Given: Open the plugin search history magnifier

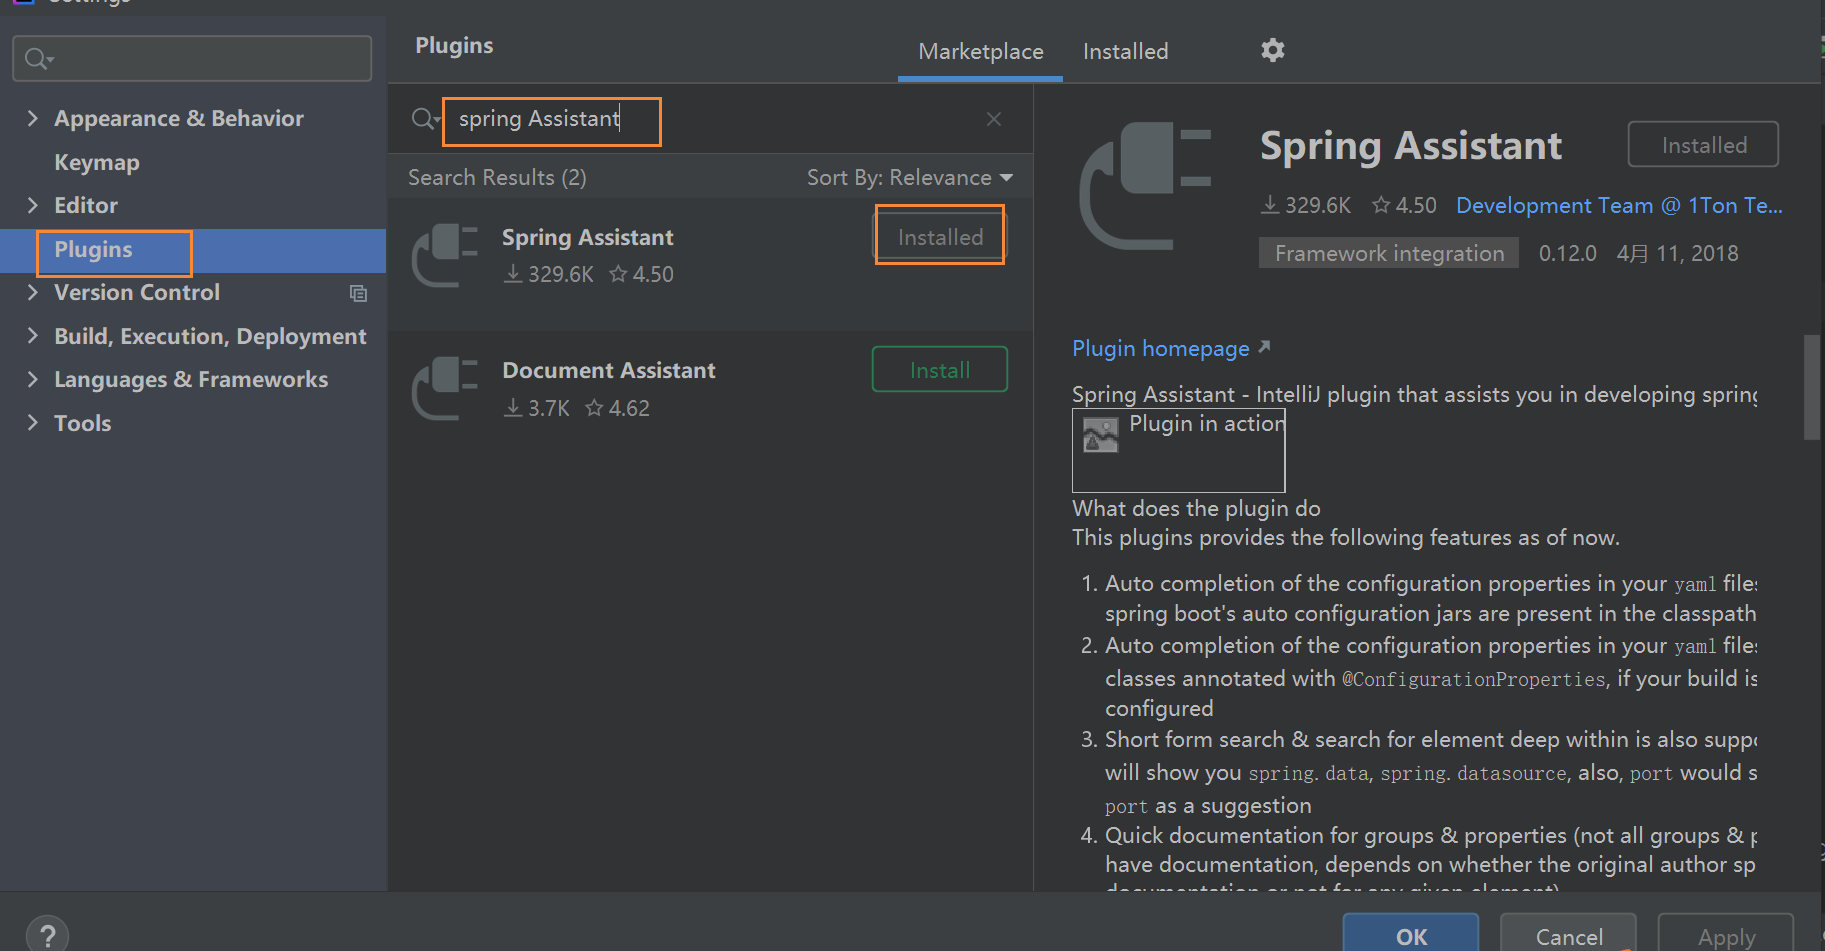Looking at the screenshot, I should [425, 119].
